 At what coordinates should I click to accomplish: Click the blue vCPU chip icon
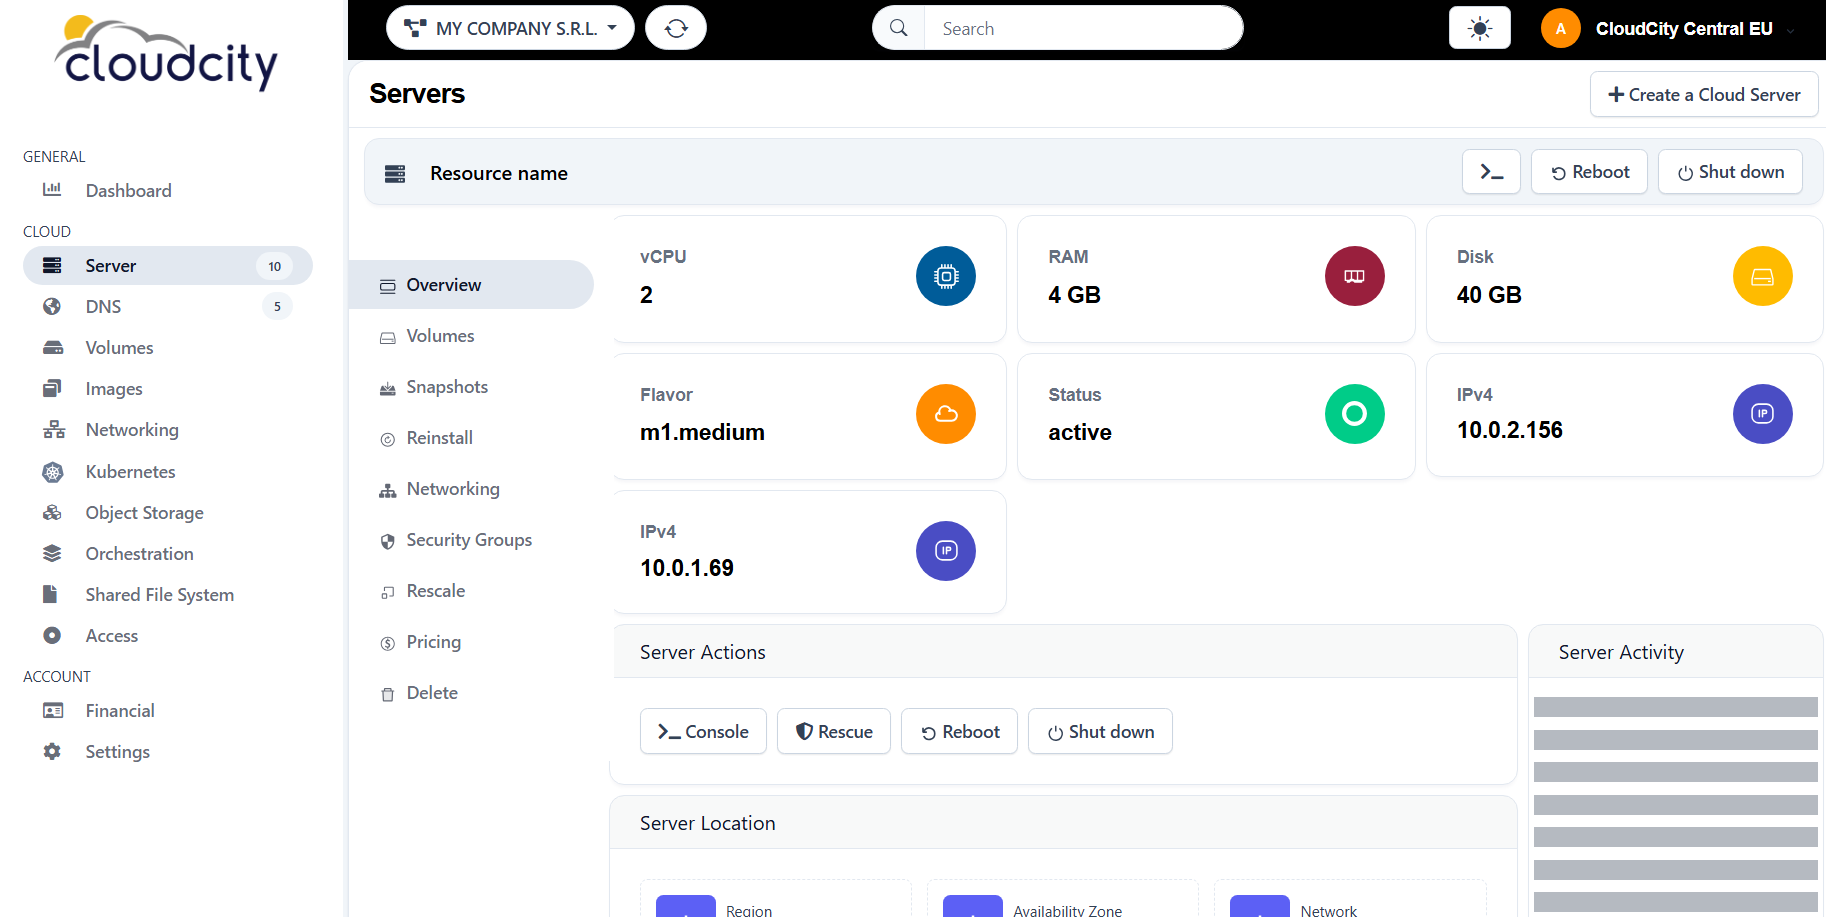(x=946, y=276)
